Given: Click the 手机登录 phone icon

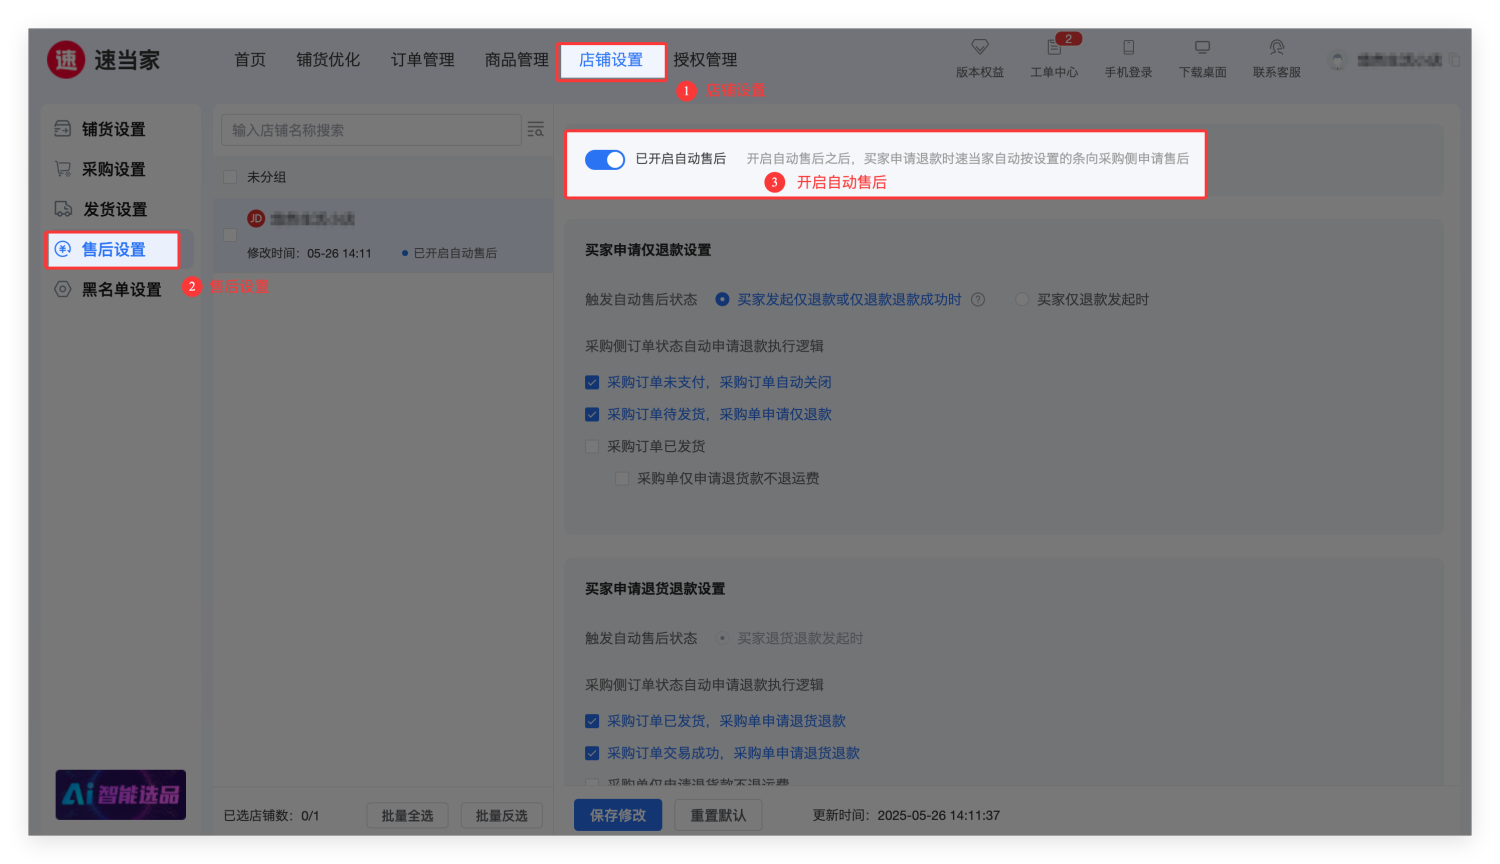Looking at the screenshot, I should click(x=1128, y=47).
